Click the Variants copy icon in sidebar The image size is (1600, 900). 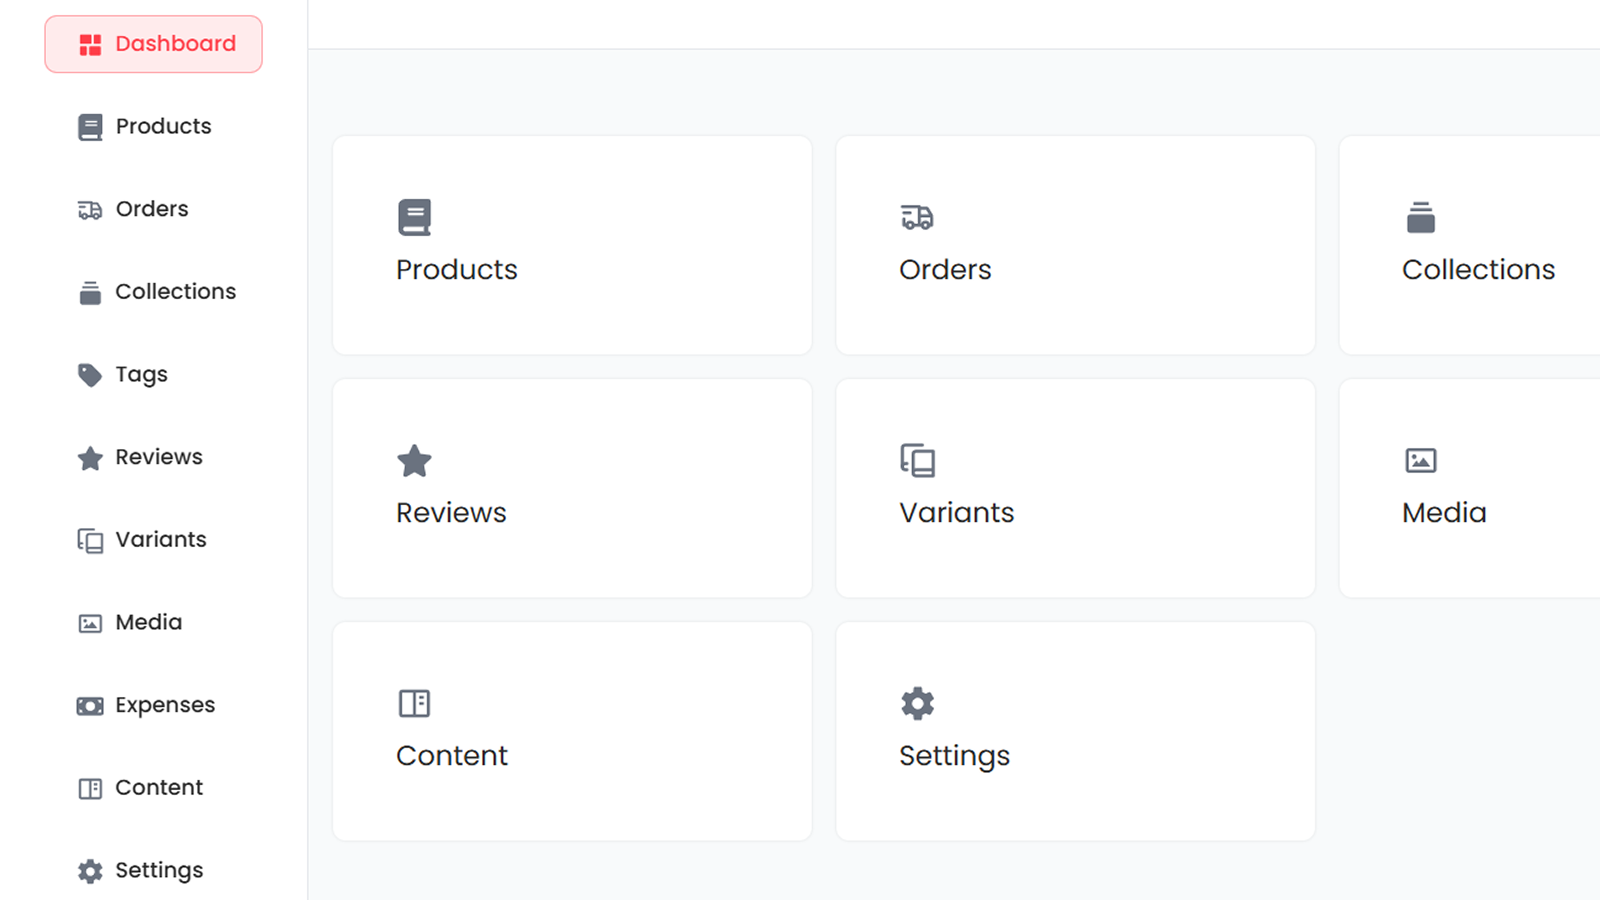pyautogui.click(x=90, y=539)
